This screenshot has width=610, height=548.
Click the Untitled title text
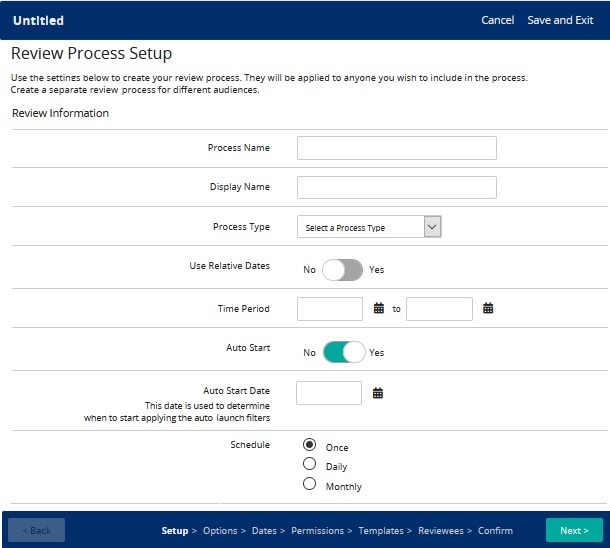point(38,20)
